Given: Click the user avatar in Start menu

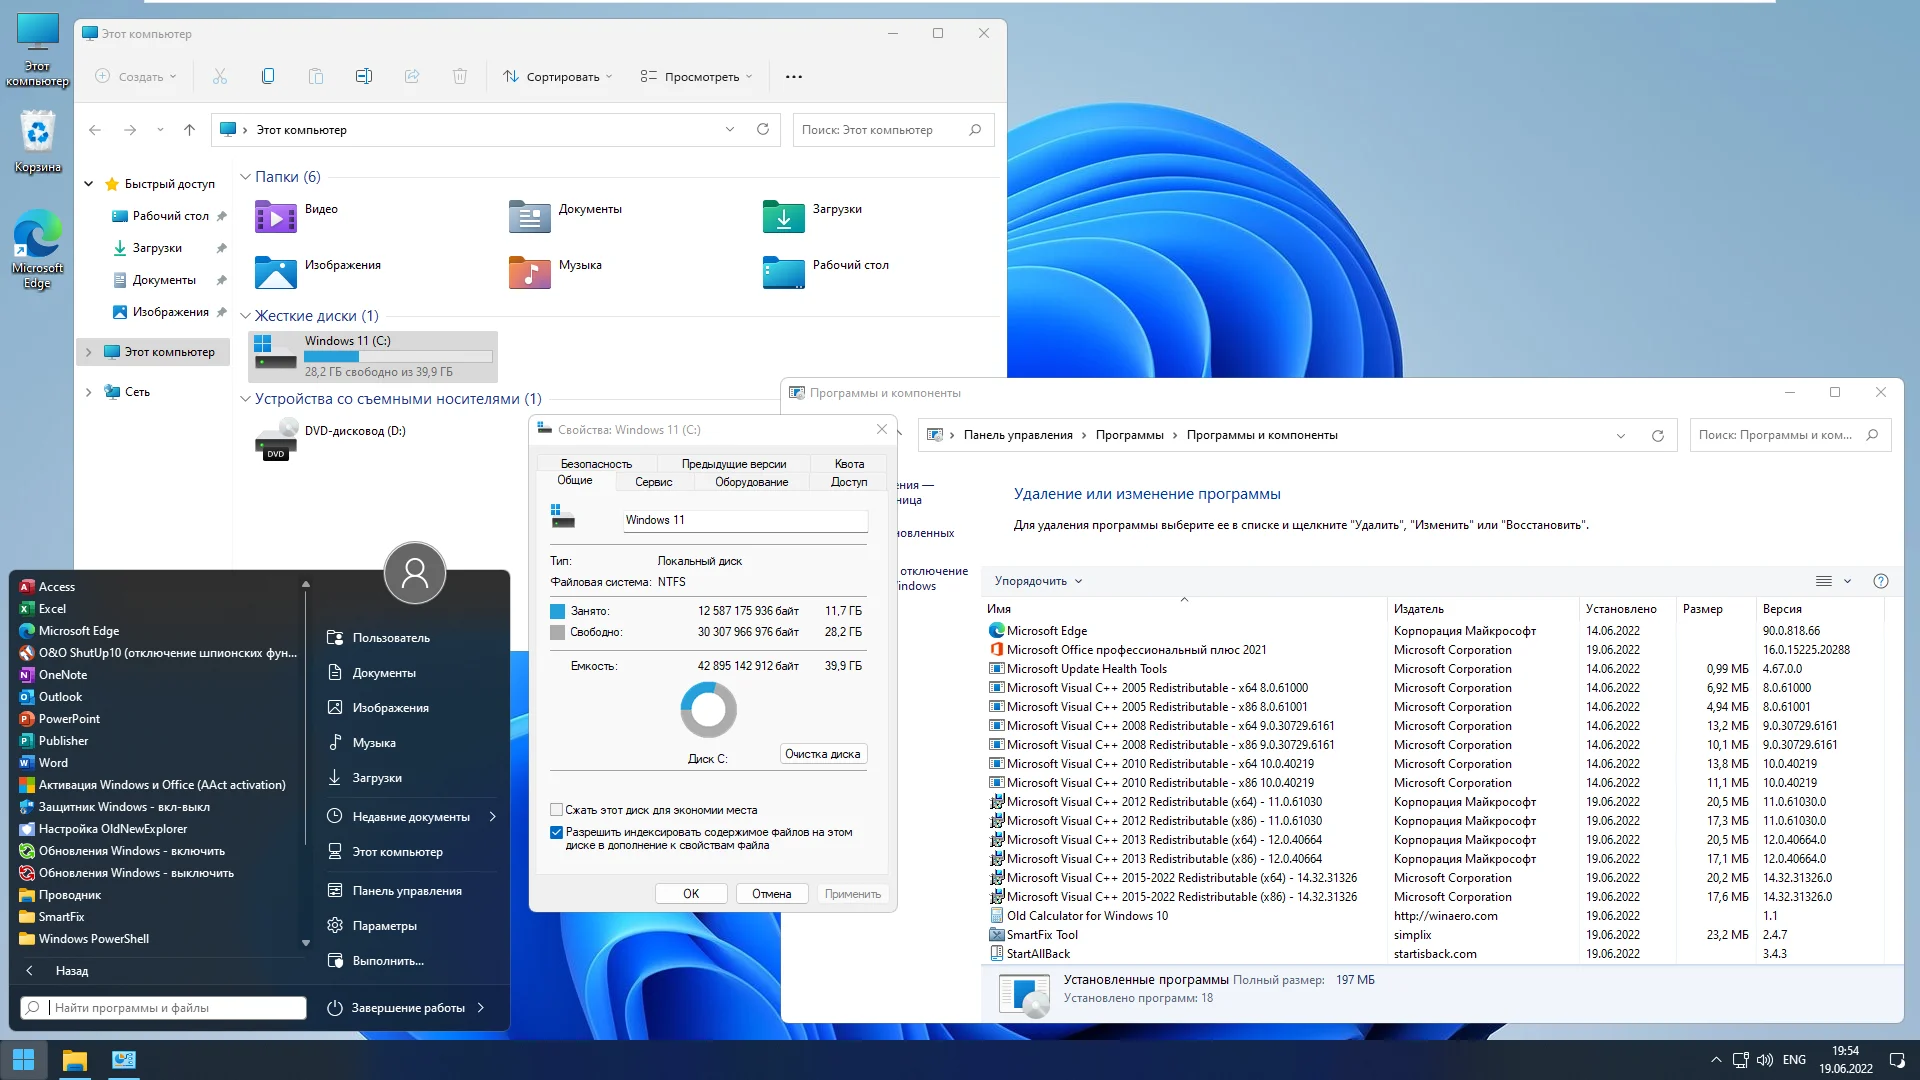Looking at the screenshot, I should point(414,573).
